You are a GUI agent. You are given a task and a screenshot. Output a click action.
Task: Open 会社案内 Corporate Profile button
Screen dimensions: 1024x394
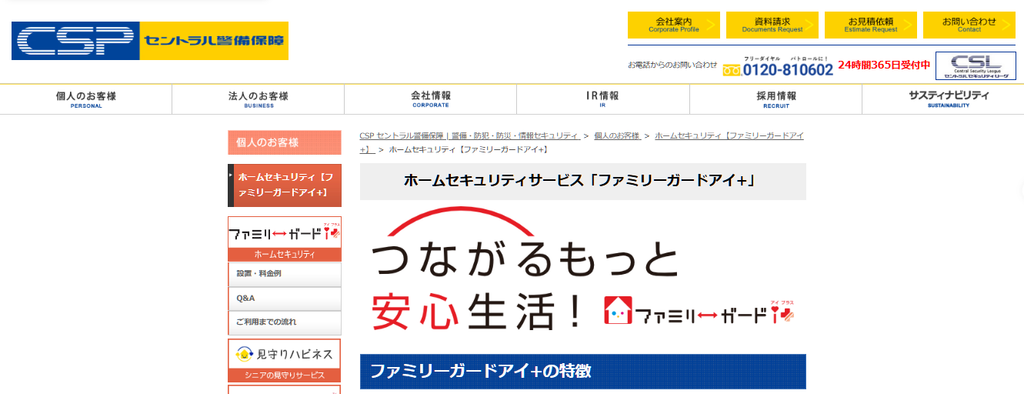coord(673,25)
